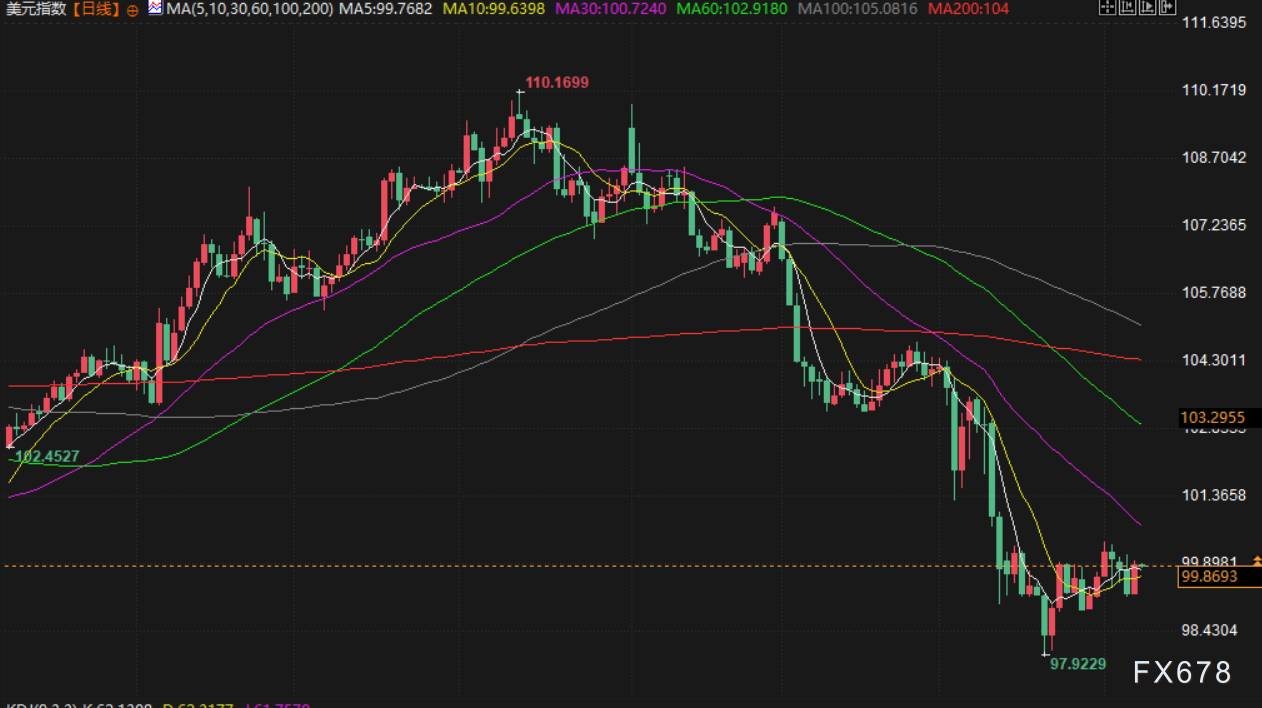The height and width of the screenshot is (708, 1262).
Task: Select the 日线 period label
Action: (98, 9)
